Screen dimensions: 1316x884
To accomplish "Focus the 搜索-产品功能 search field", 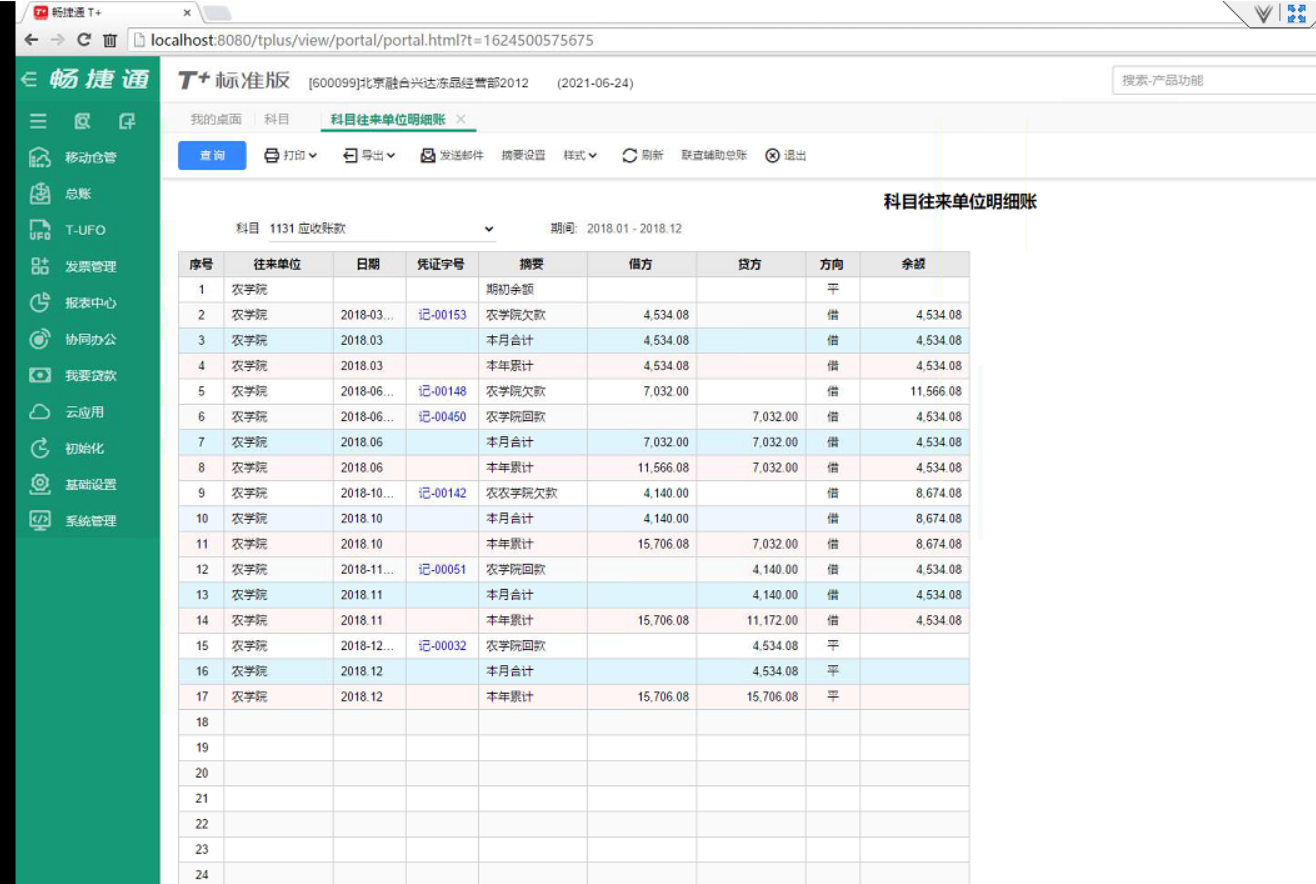I will (x=1213, y=80).
